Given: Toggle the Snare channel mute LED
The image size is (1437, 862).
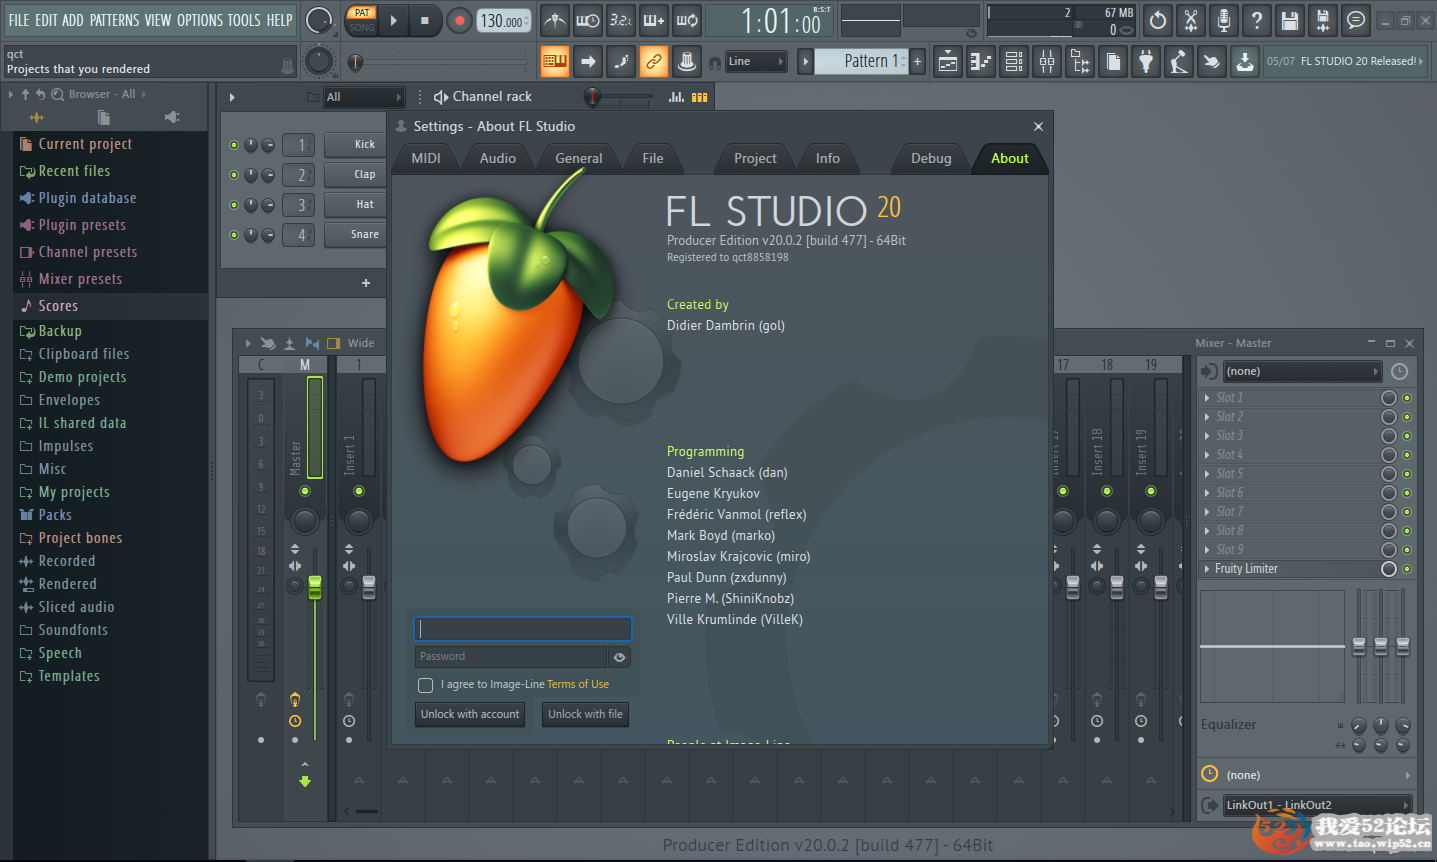Looking at the screenshot, I should pos(234,235).
